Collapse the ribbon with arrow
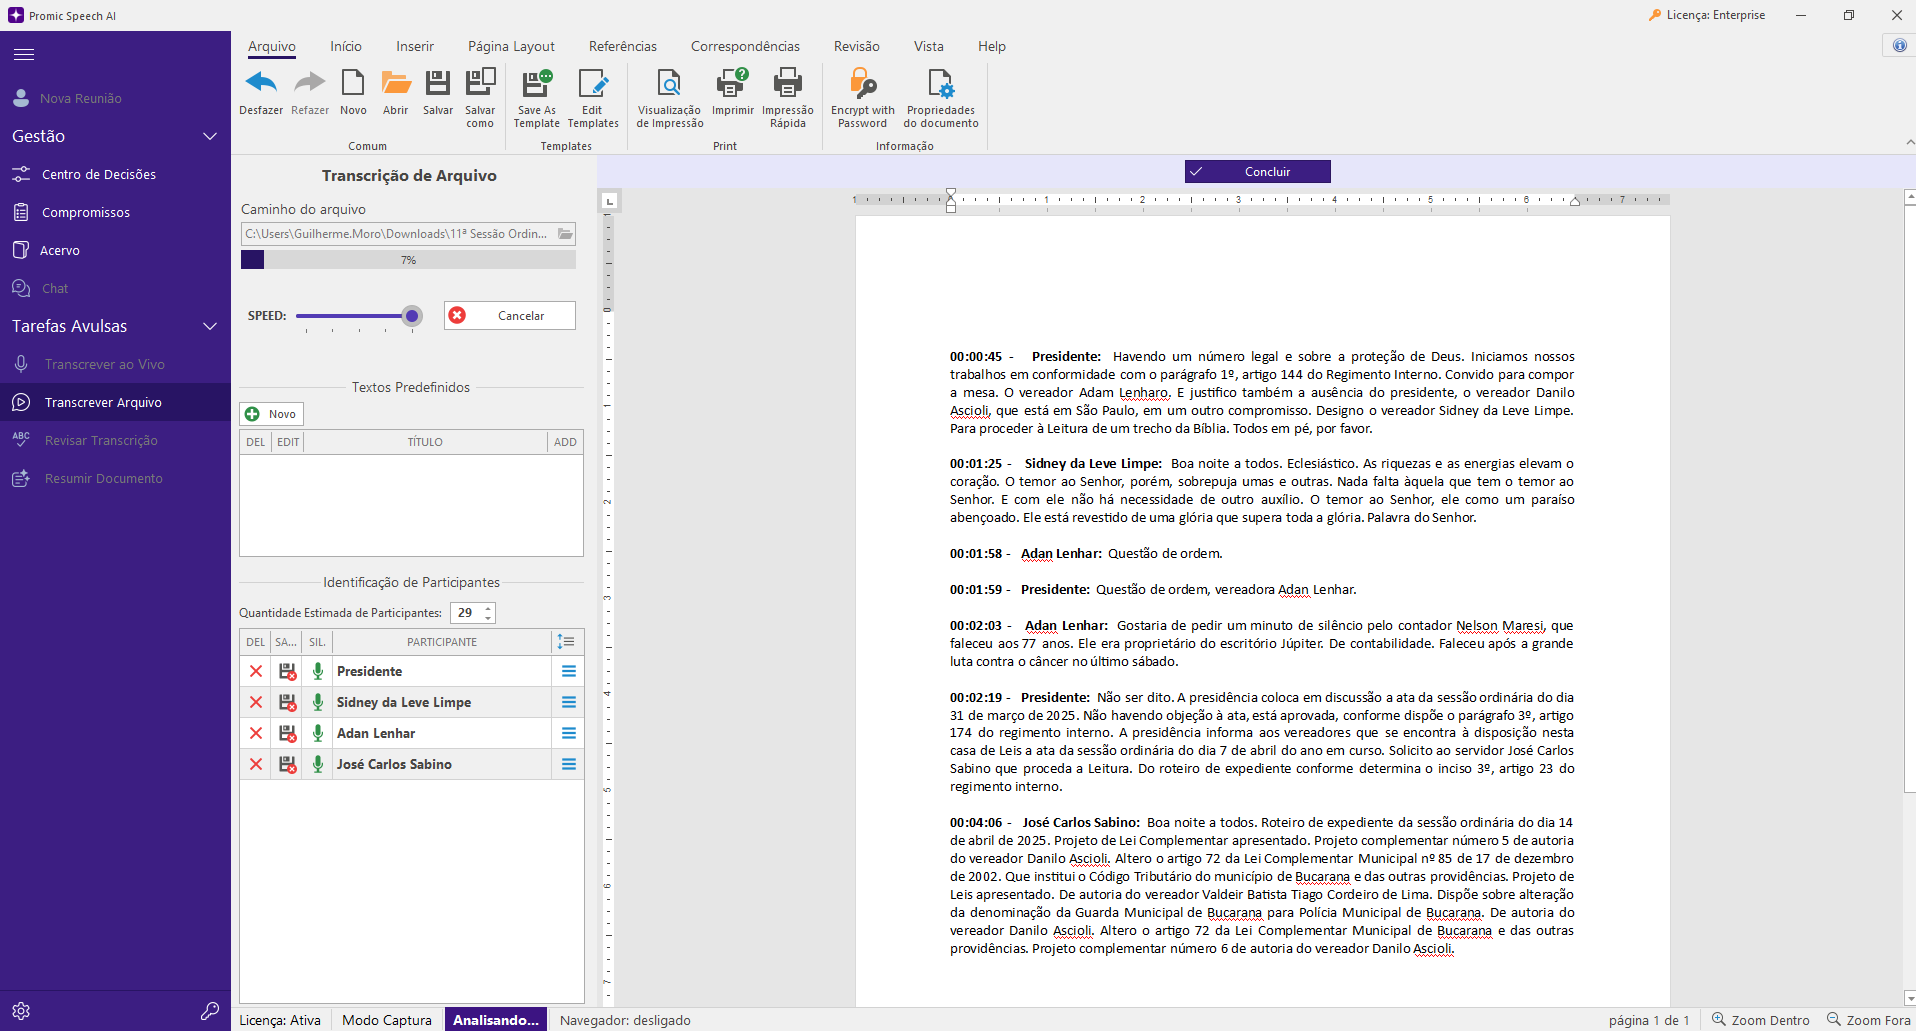The height and width of the screenshot is (1031, 1916). [x=1909, y=143]
